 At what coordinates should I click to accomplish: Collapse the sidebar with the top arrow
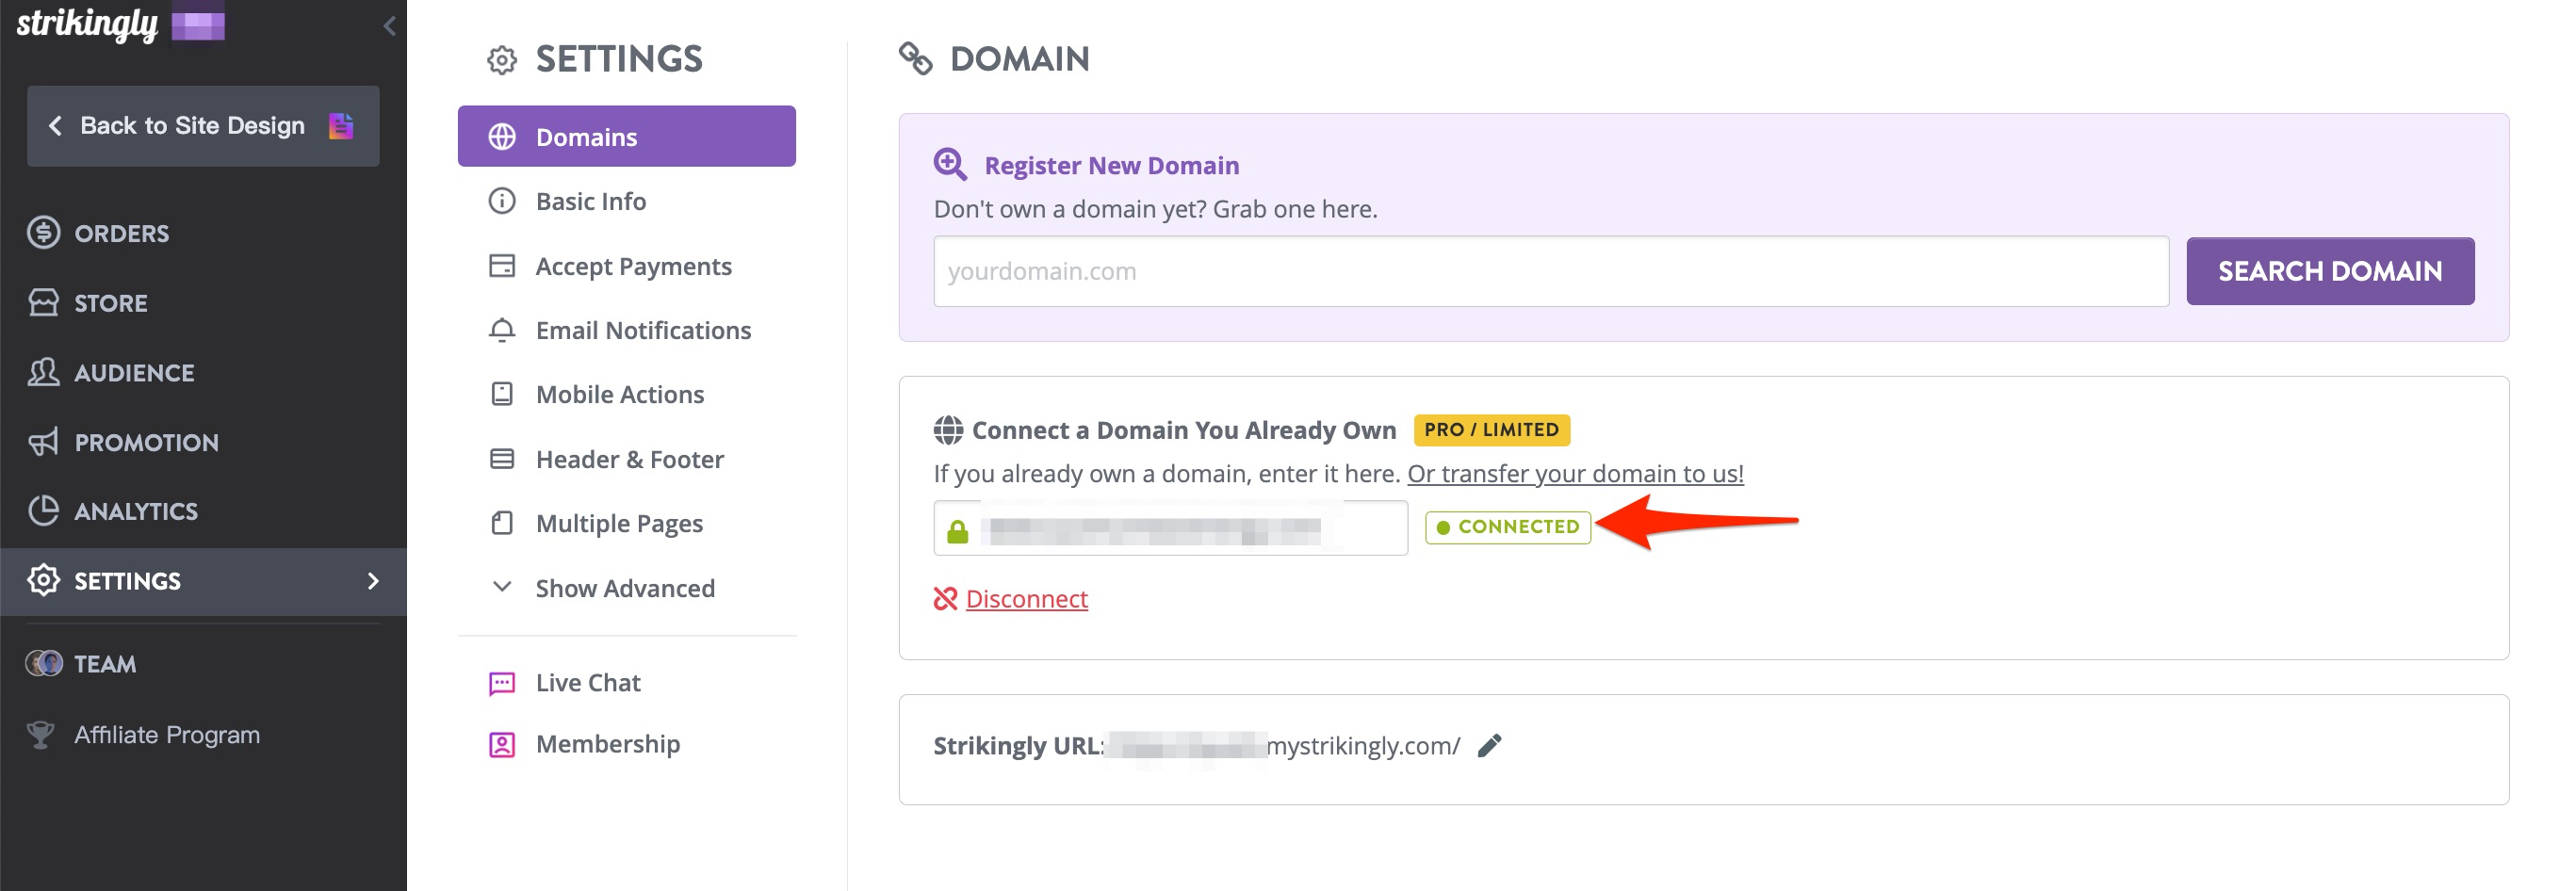(389, 26)
